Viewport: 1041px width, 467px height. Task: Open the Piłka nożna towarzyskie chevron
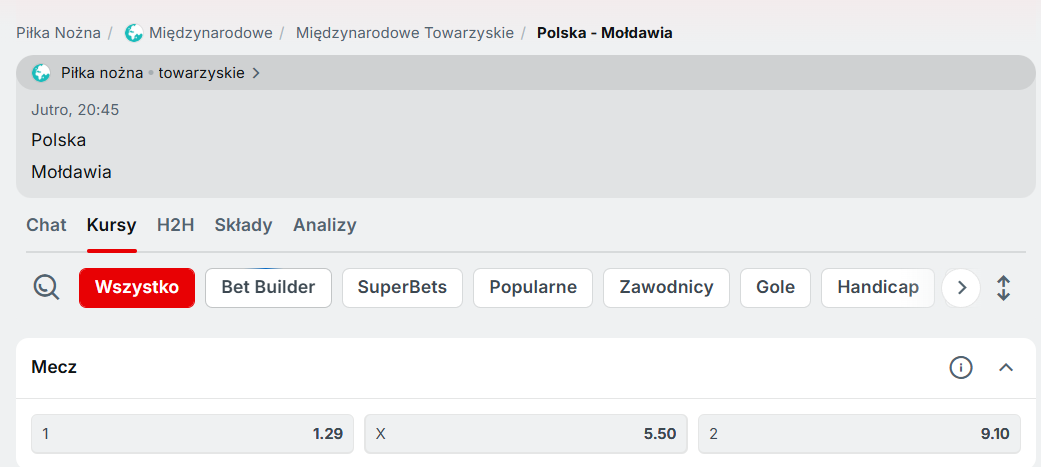point(256,73)
